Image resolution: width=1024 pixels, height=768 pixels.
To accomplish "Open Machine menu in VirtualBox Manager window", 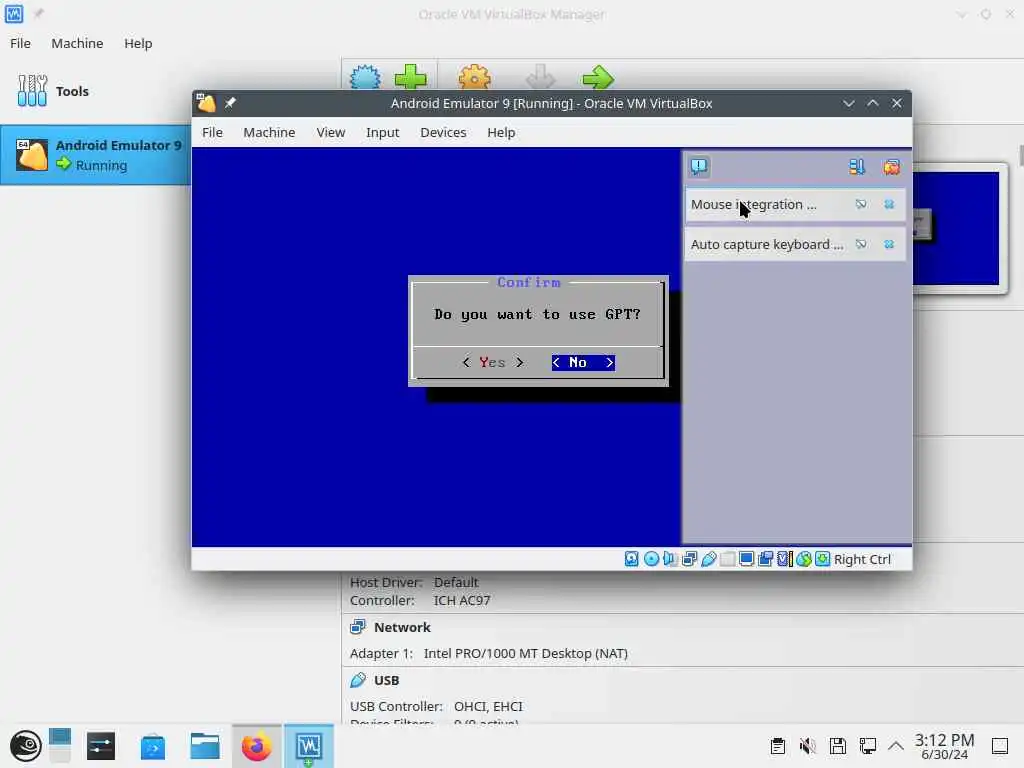I will click(x=77, y=43).
